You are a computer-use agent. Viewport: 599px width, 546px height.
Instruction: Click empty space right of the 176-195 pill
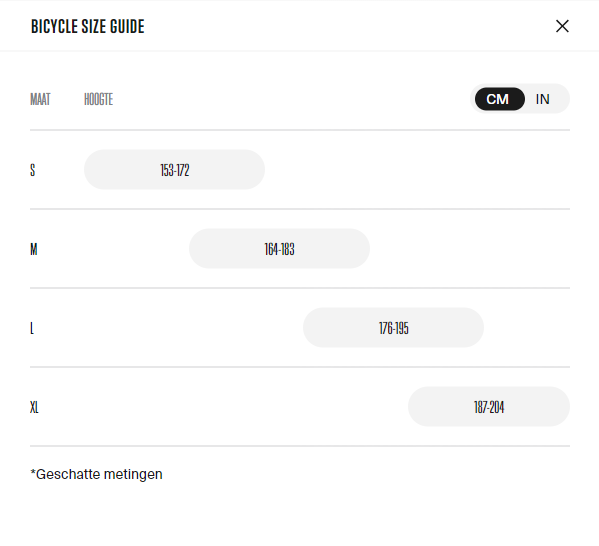pyautogui.click(x=527, y=328)
